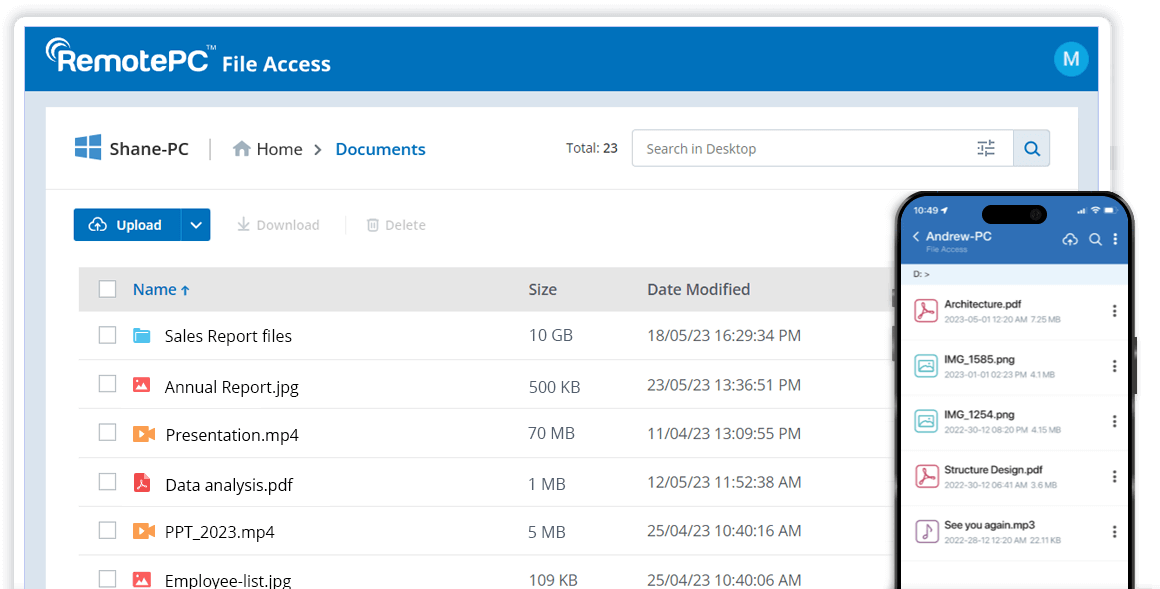
Task: Tap the See you again.mp3 music icon
Action: coord(926,531)
